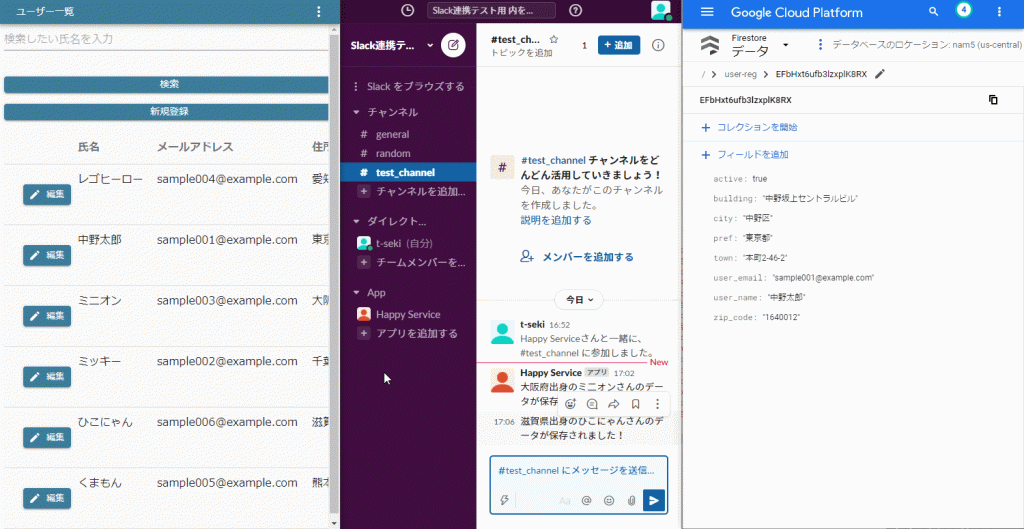Image resolution: width=1024 pixels, height=529 pixels.
Task: Open t-seki direct message
Action: [404, 243]
